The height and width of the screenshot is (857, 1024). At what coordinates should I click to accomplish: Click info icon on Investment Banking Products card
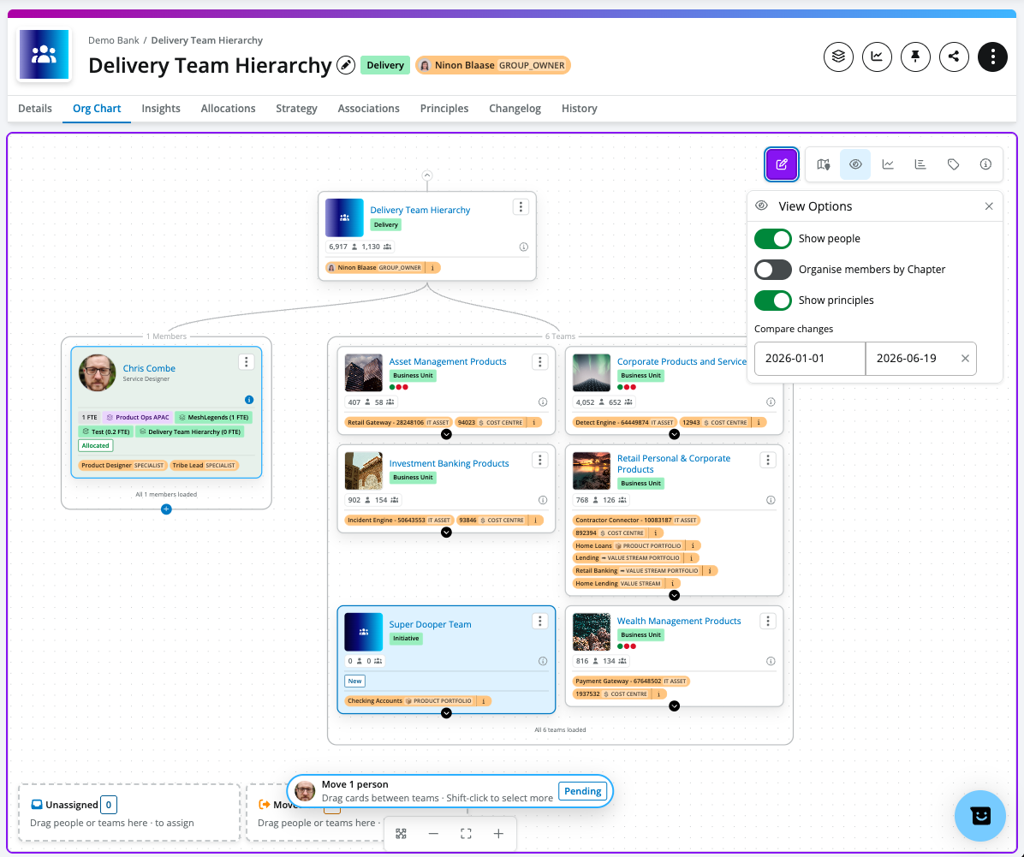pyautogui.click(x=543, y=500)
